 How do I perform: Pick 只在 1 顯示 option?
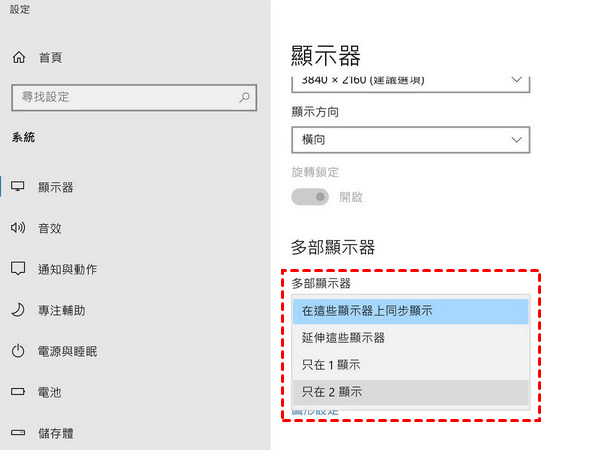[x=410, y=365]
